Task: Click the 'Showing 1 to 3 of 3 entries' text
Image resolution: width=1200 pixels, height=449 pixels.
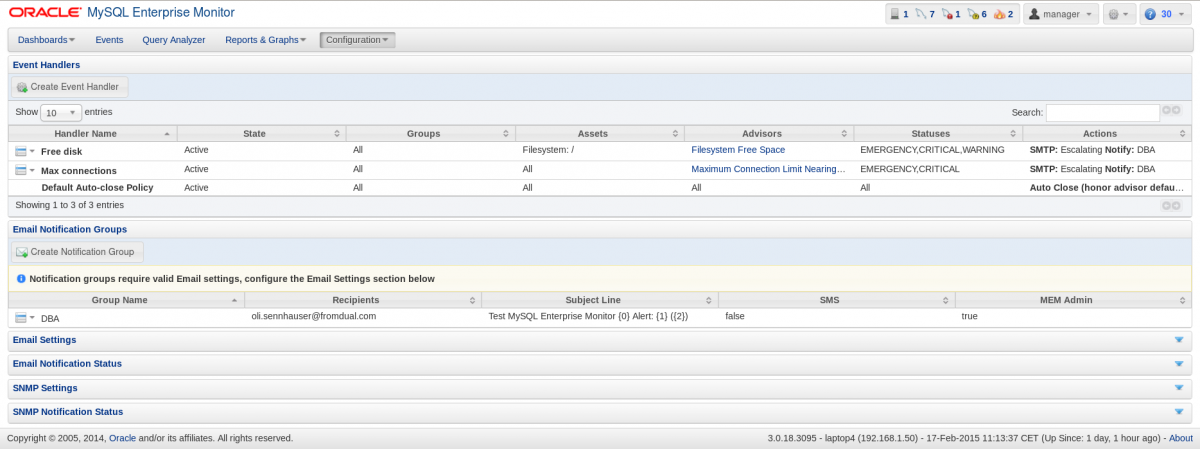Action: [70, 205]
